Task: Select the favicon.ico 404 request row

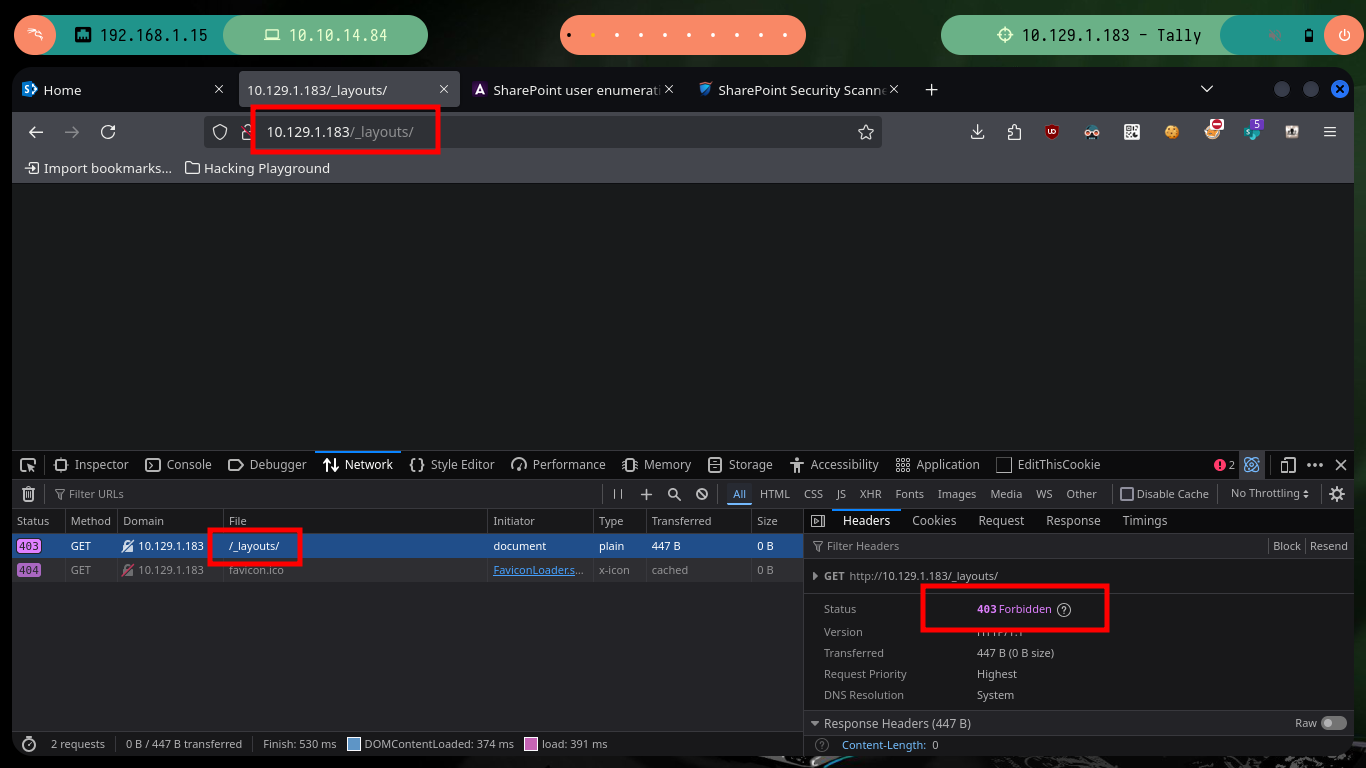Action: 407,570
